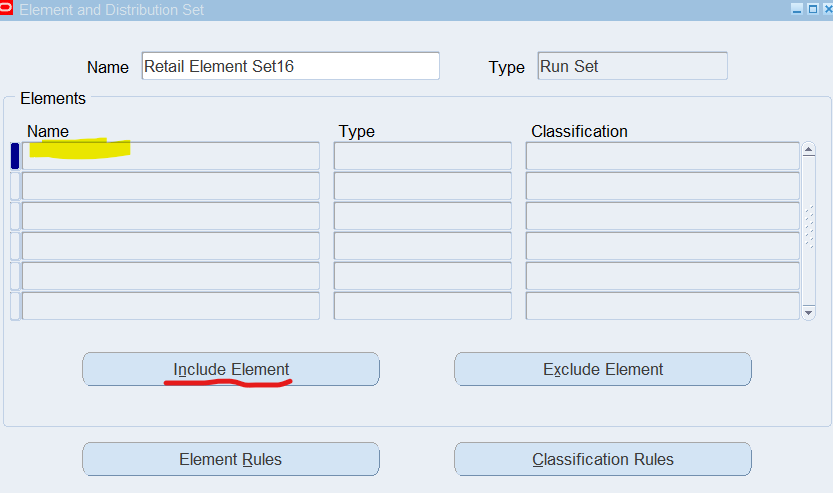Screen dimensions: 833x493
Task: Click the scroll down arrow in Elements list
Action: click(808, 312)
